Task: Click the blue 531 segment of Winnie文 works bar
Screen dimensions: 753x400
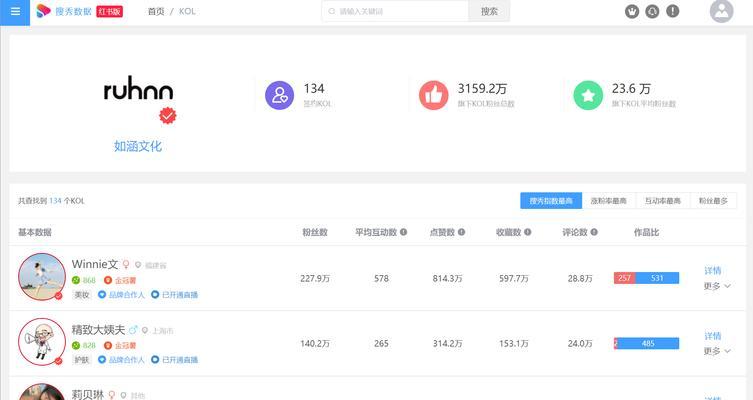Action: (657, 278)
